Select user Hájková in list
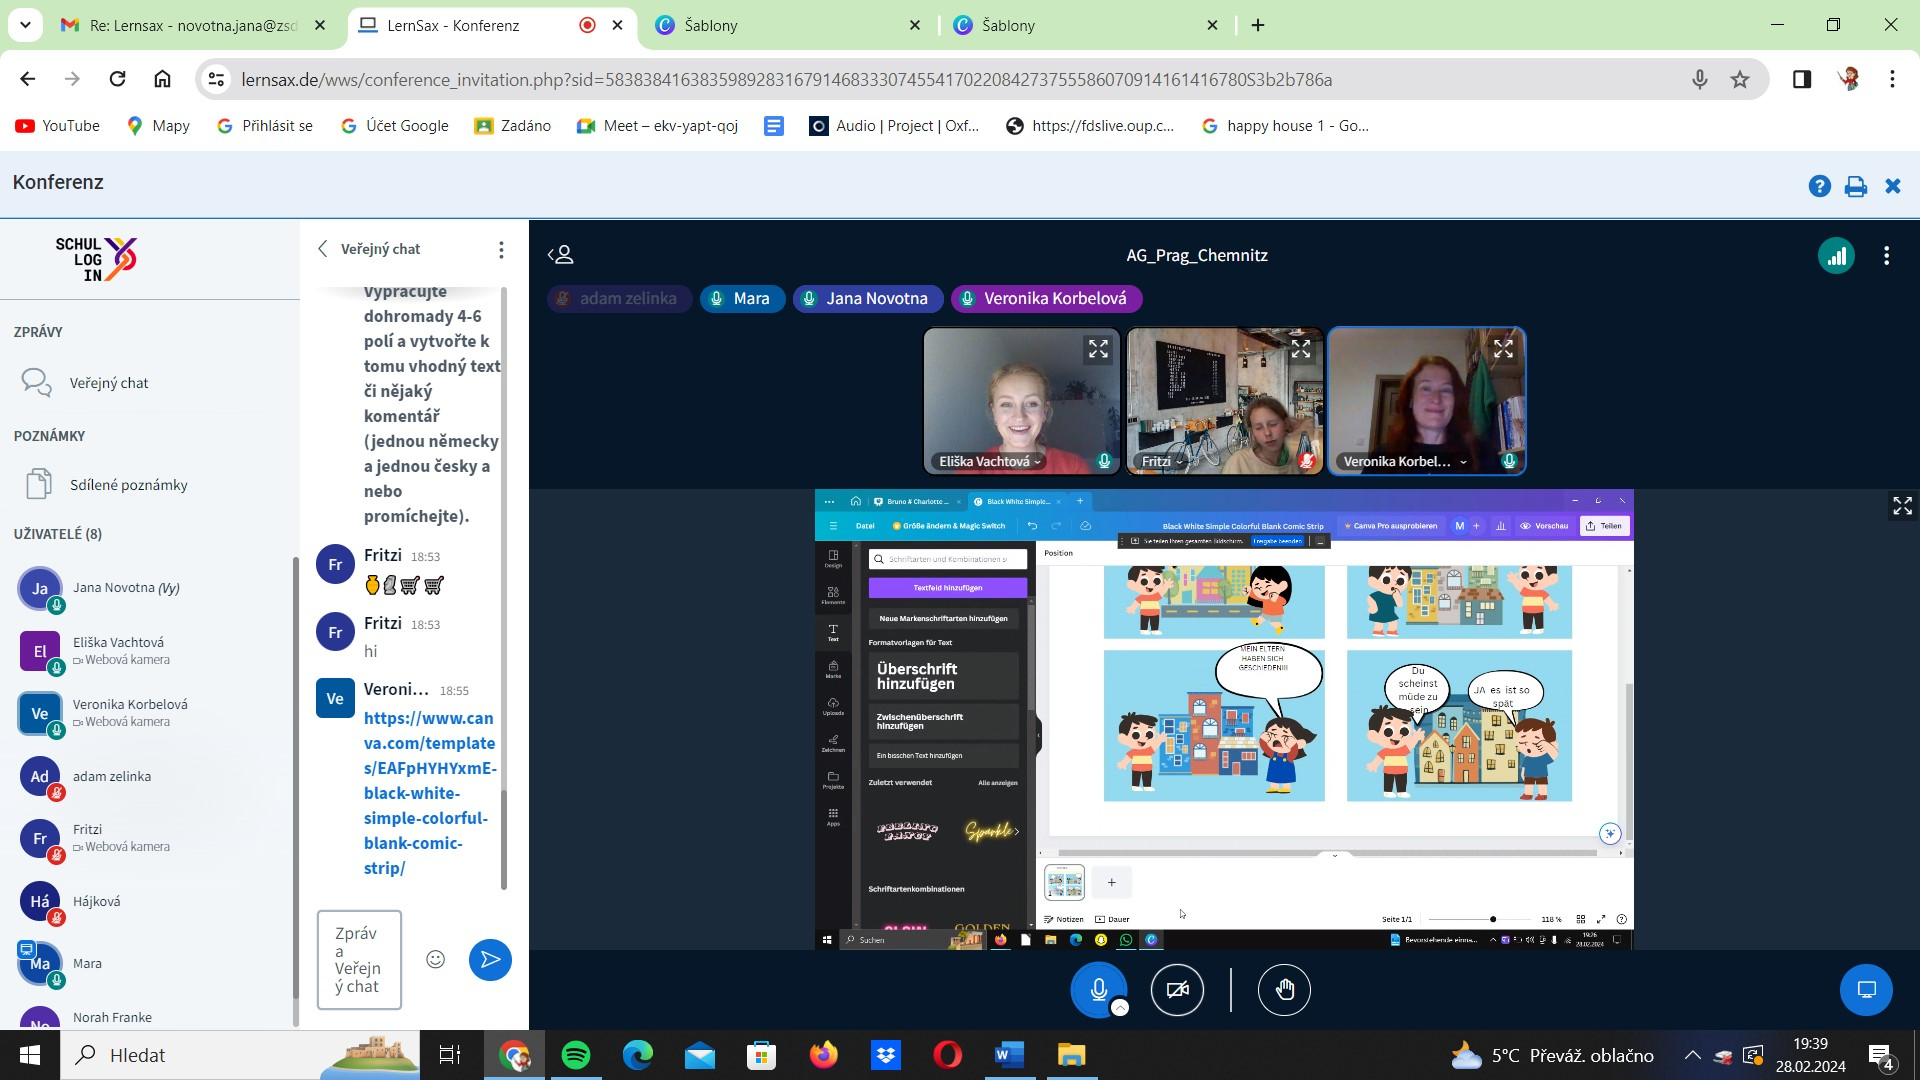Image resolution: width=1920 pixels, height=1080 pixels. 150,901
